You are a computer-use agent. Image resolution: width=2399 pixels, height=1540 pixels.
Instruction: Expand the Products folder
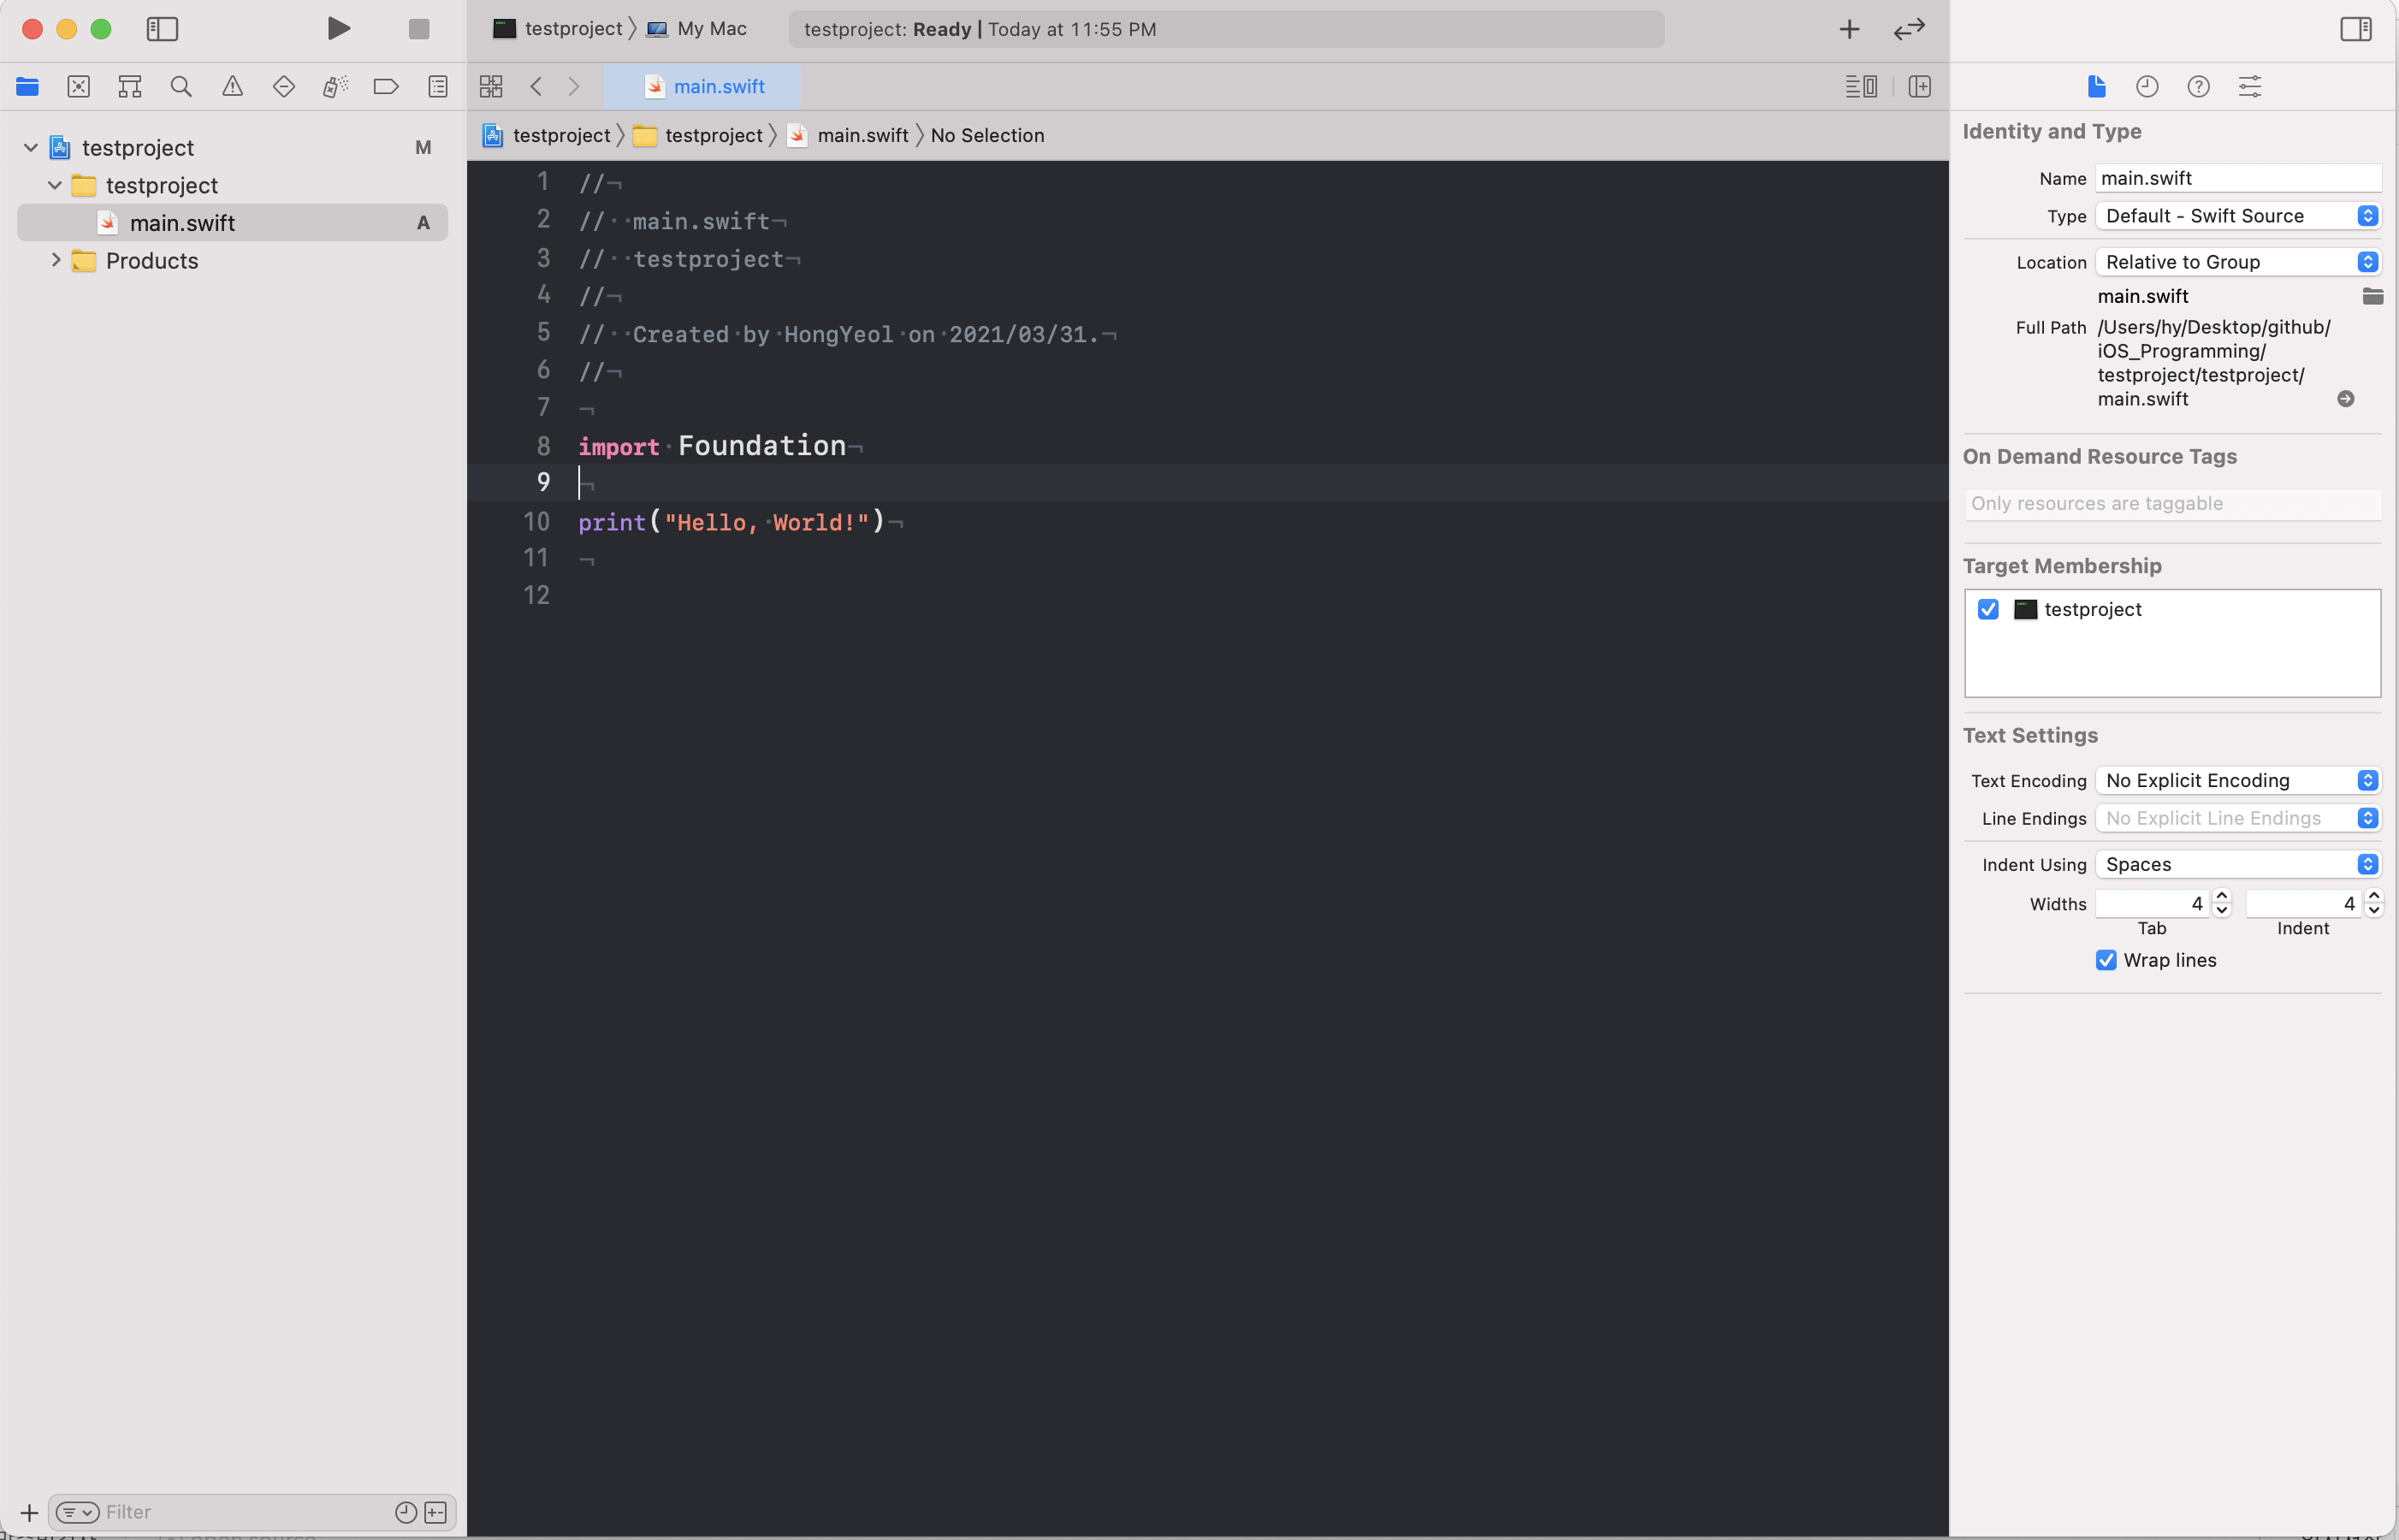click(x=56, y=260)
